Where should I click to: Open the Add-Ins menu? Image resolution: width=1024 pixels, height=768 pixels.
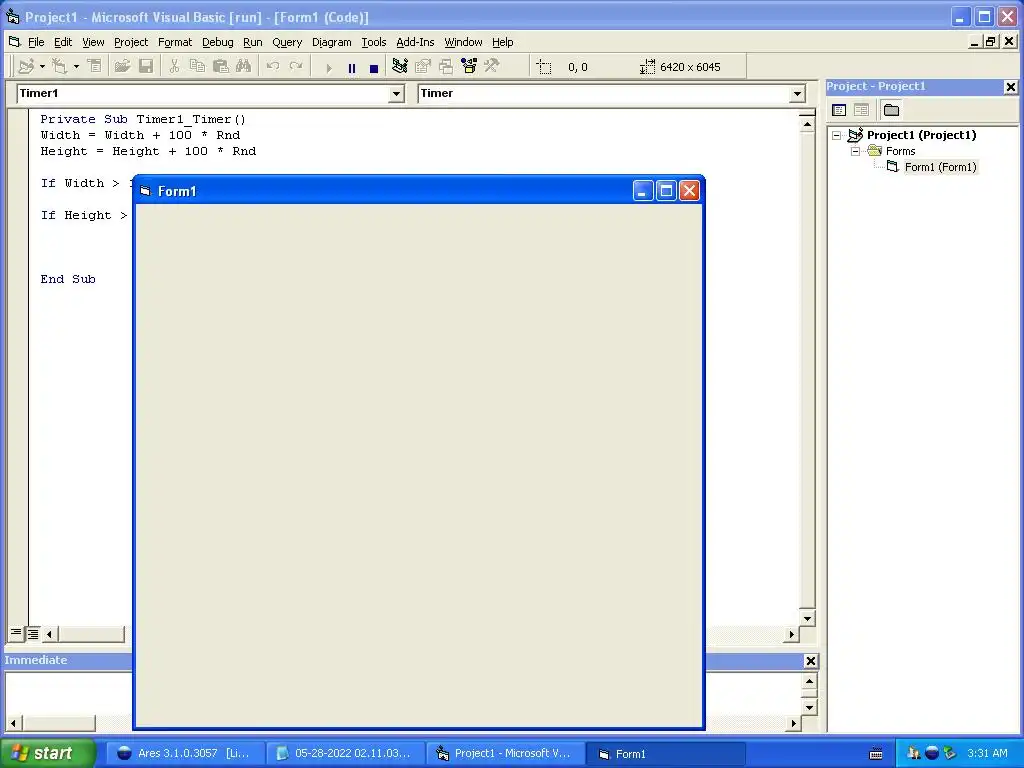tap(415, 42)
